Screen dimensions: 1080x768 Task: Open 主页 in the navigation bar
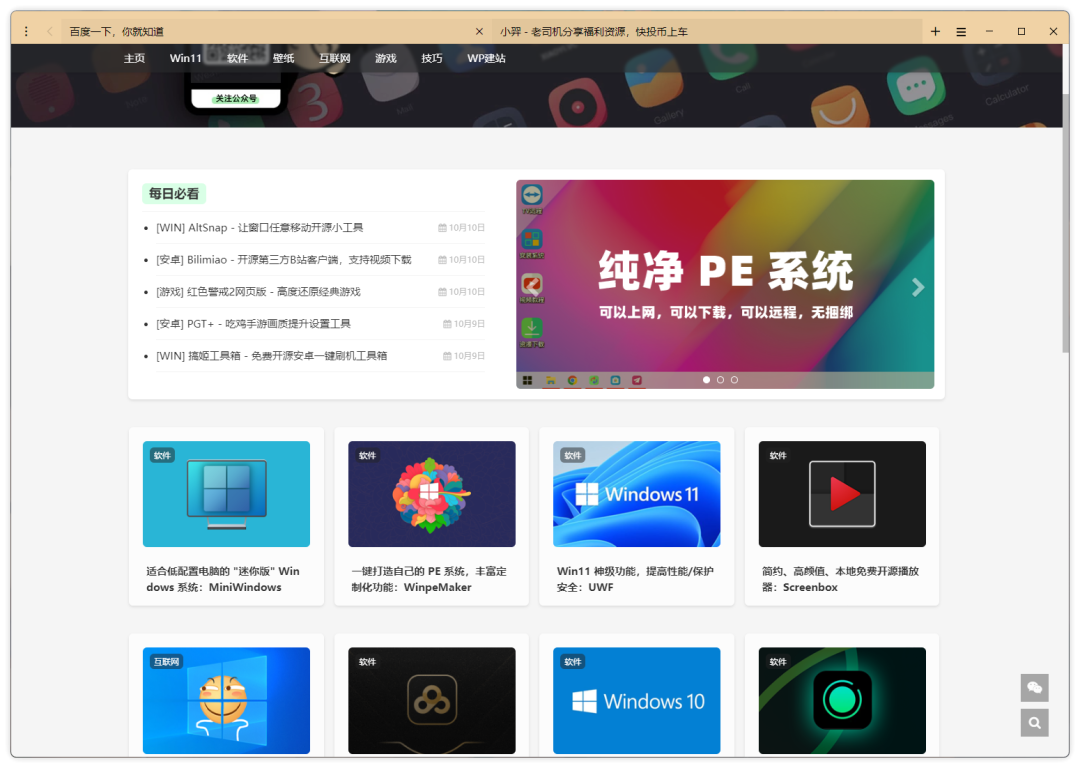click(134, 58)
